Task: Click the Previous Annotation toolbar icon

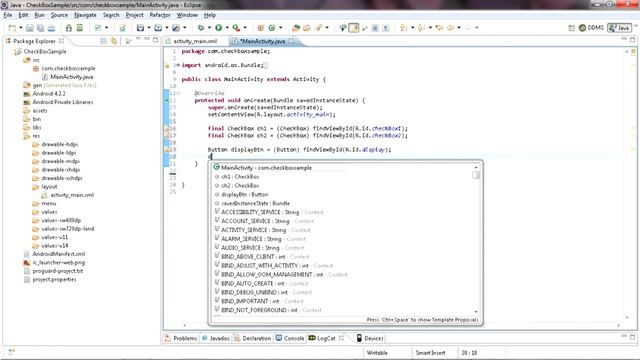Action: 421,28
